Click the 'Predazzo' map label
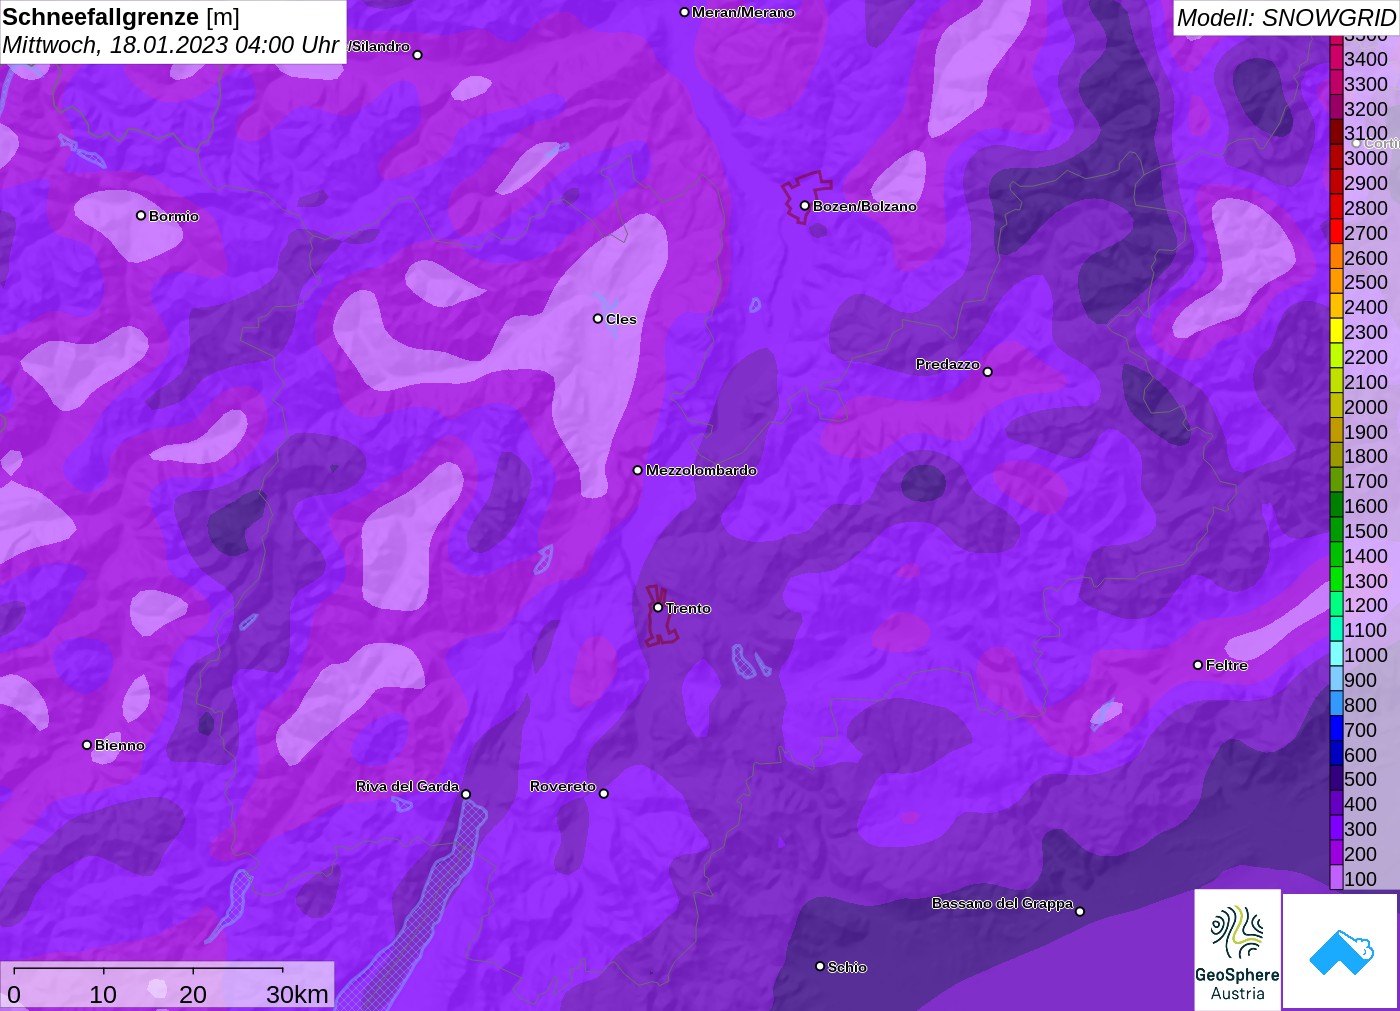Screen dimensions: 1400x1011 (948, 364)
